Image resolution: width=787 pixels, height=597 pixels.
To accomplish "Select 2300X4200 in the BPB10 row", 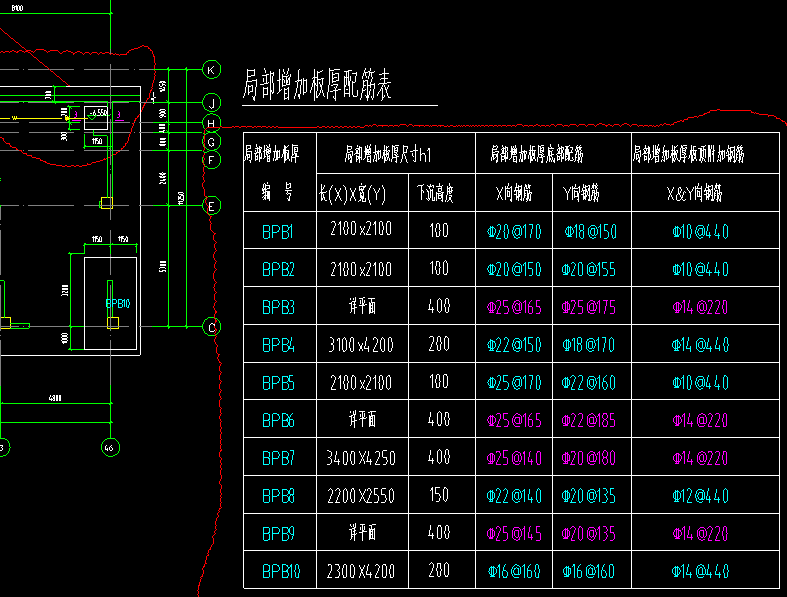I will tap(361, 571).
